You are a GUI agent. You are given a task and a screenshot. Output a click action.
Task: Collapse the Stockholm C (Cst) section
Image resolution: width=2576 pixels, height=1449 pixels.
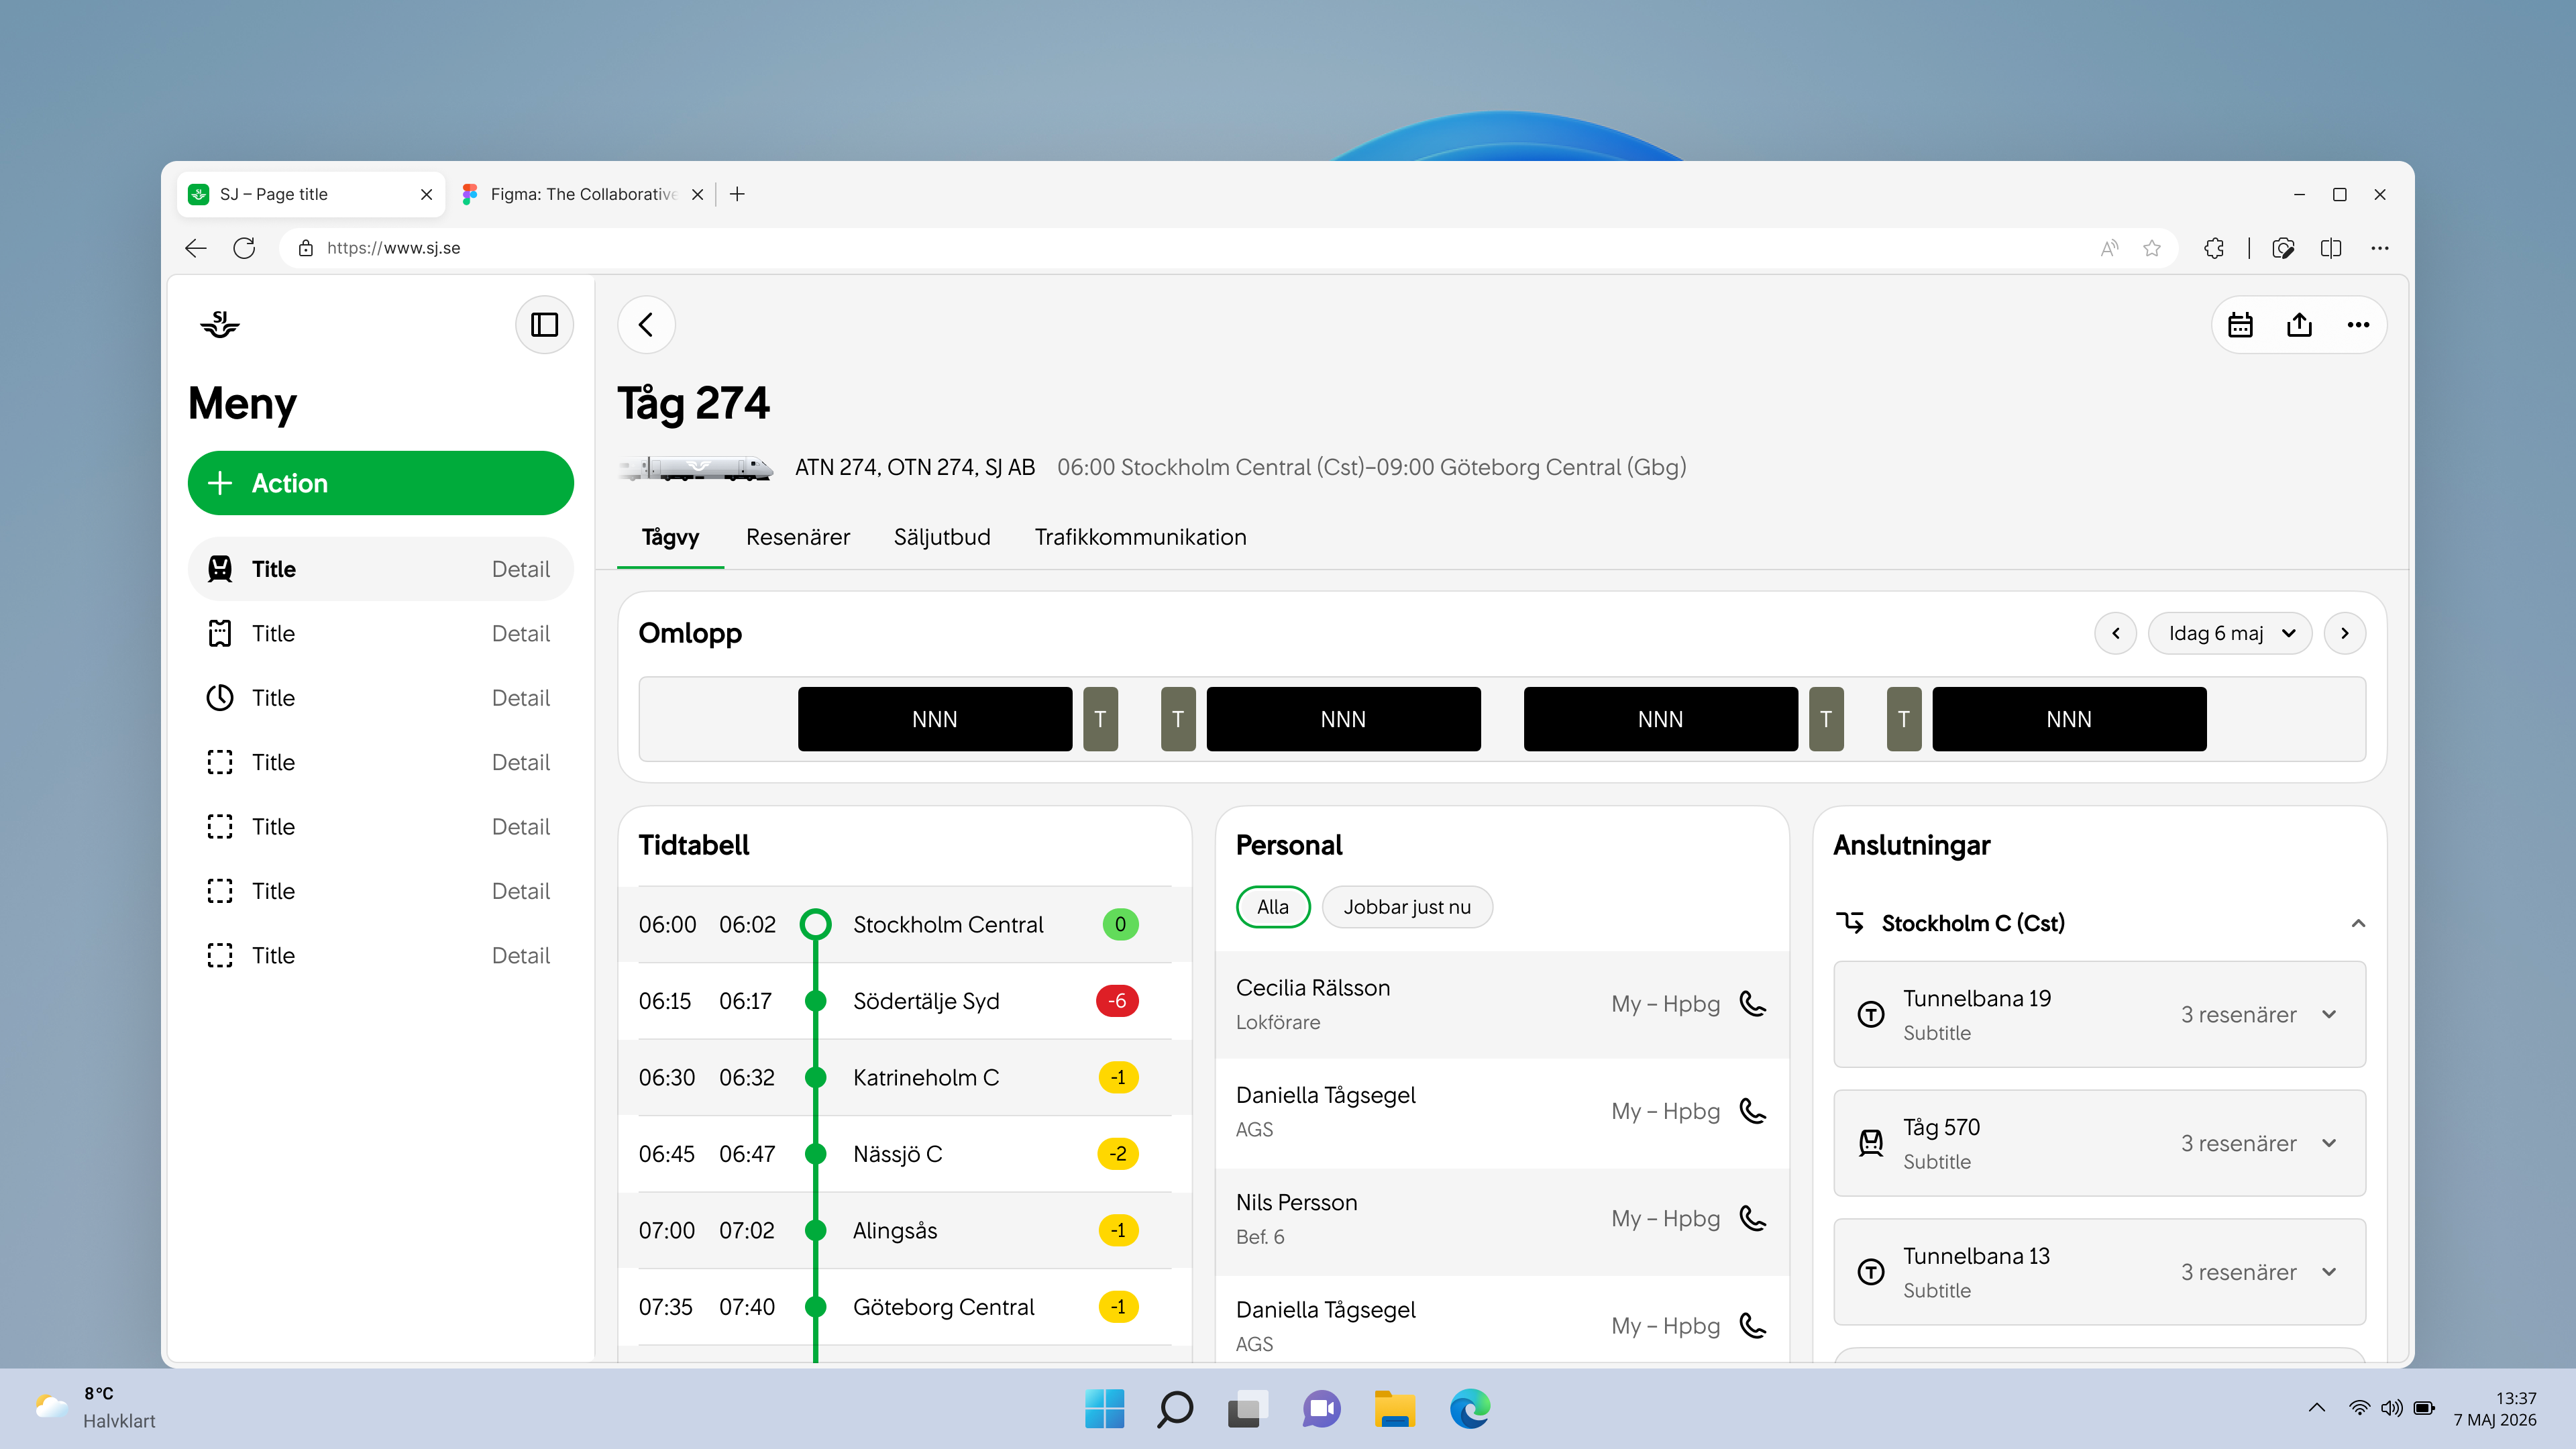2359,923
